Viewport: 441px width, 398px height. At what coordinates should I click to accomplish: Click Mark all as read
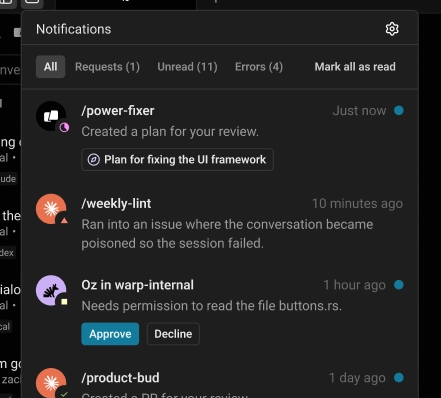pyautogui.click(x=355, y=67)
